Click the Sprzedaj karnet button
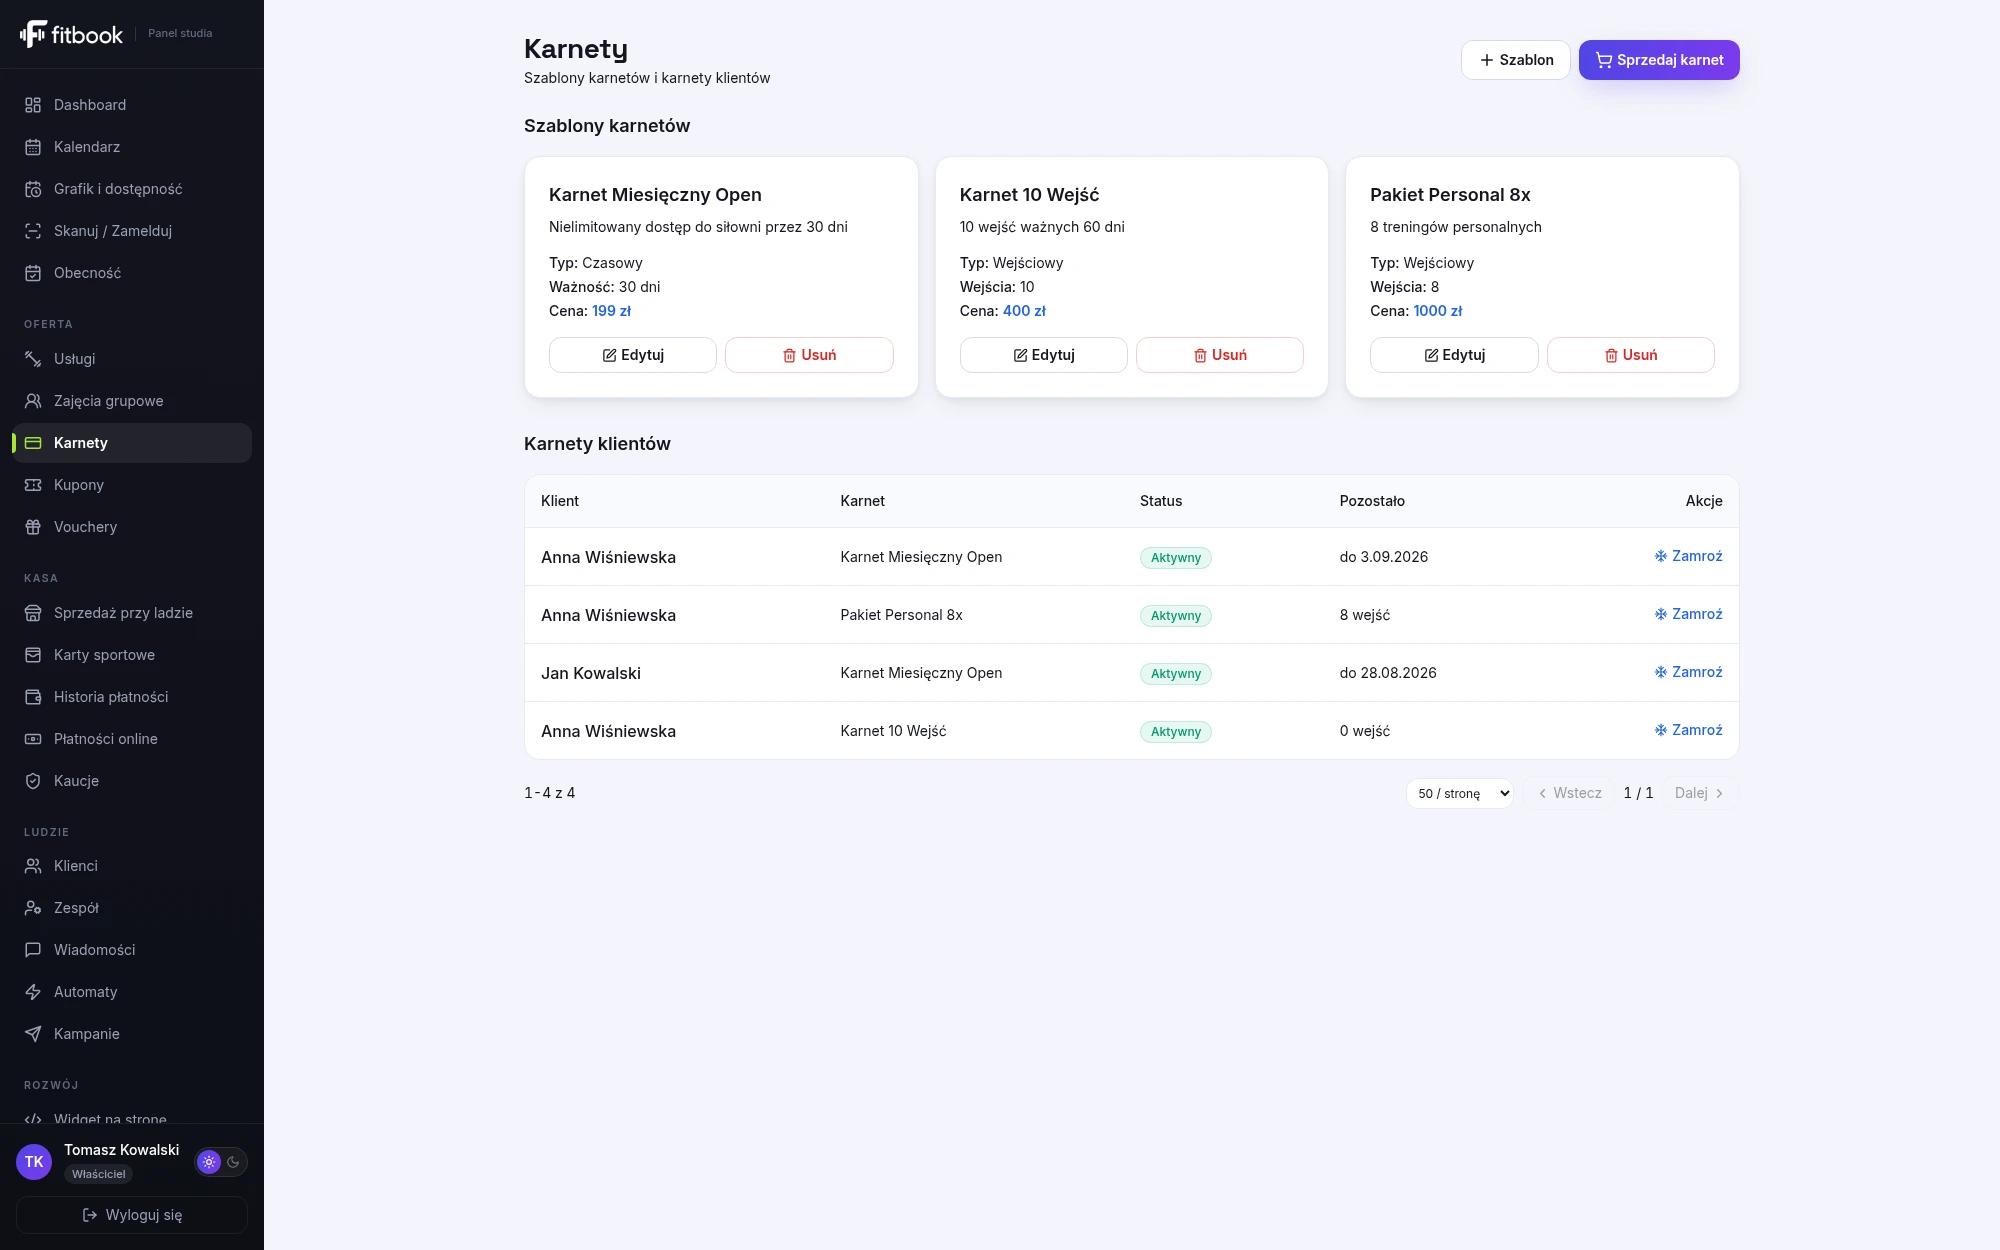2000x1250 pixels. (1659, 60)
